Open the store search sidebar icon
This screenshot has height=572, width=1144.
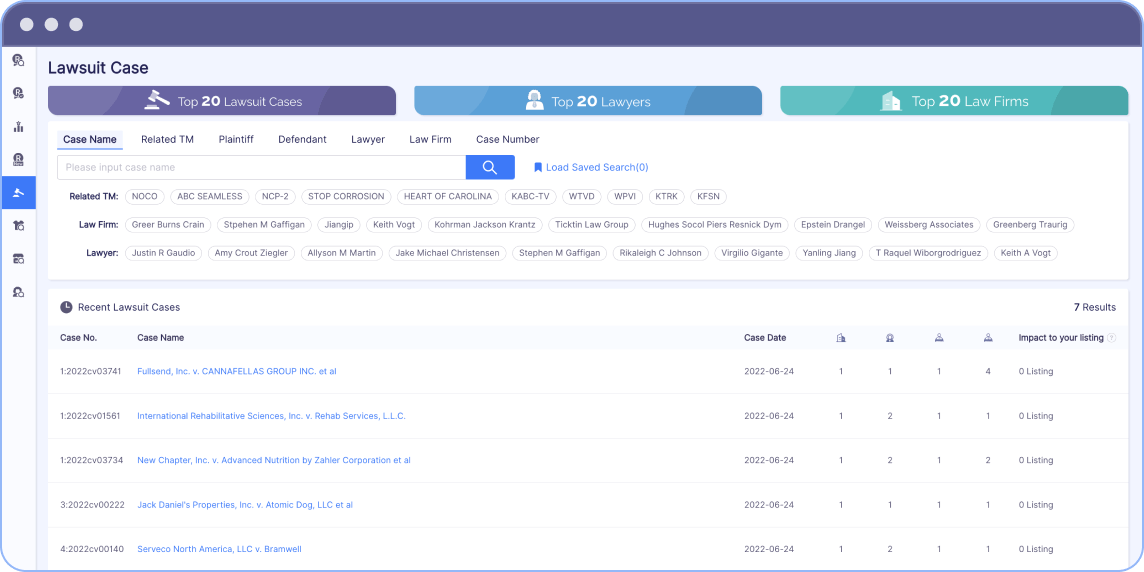(18, 259)
